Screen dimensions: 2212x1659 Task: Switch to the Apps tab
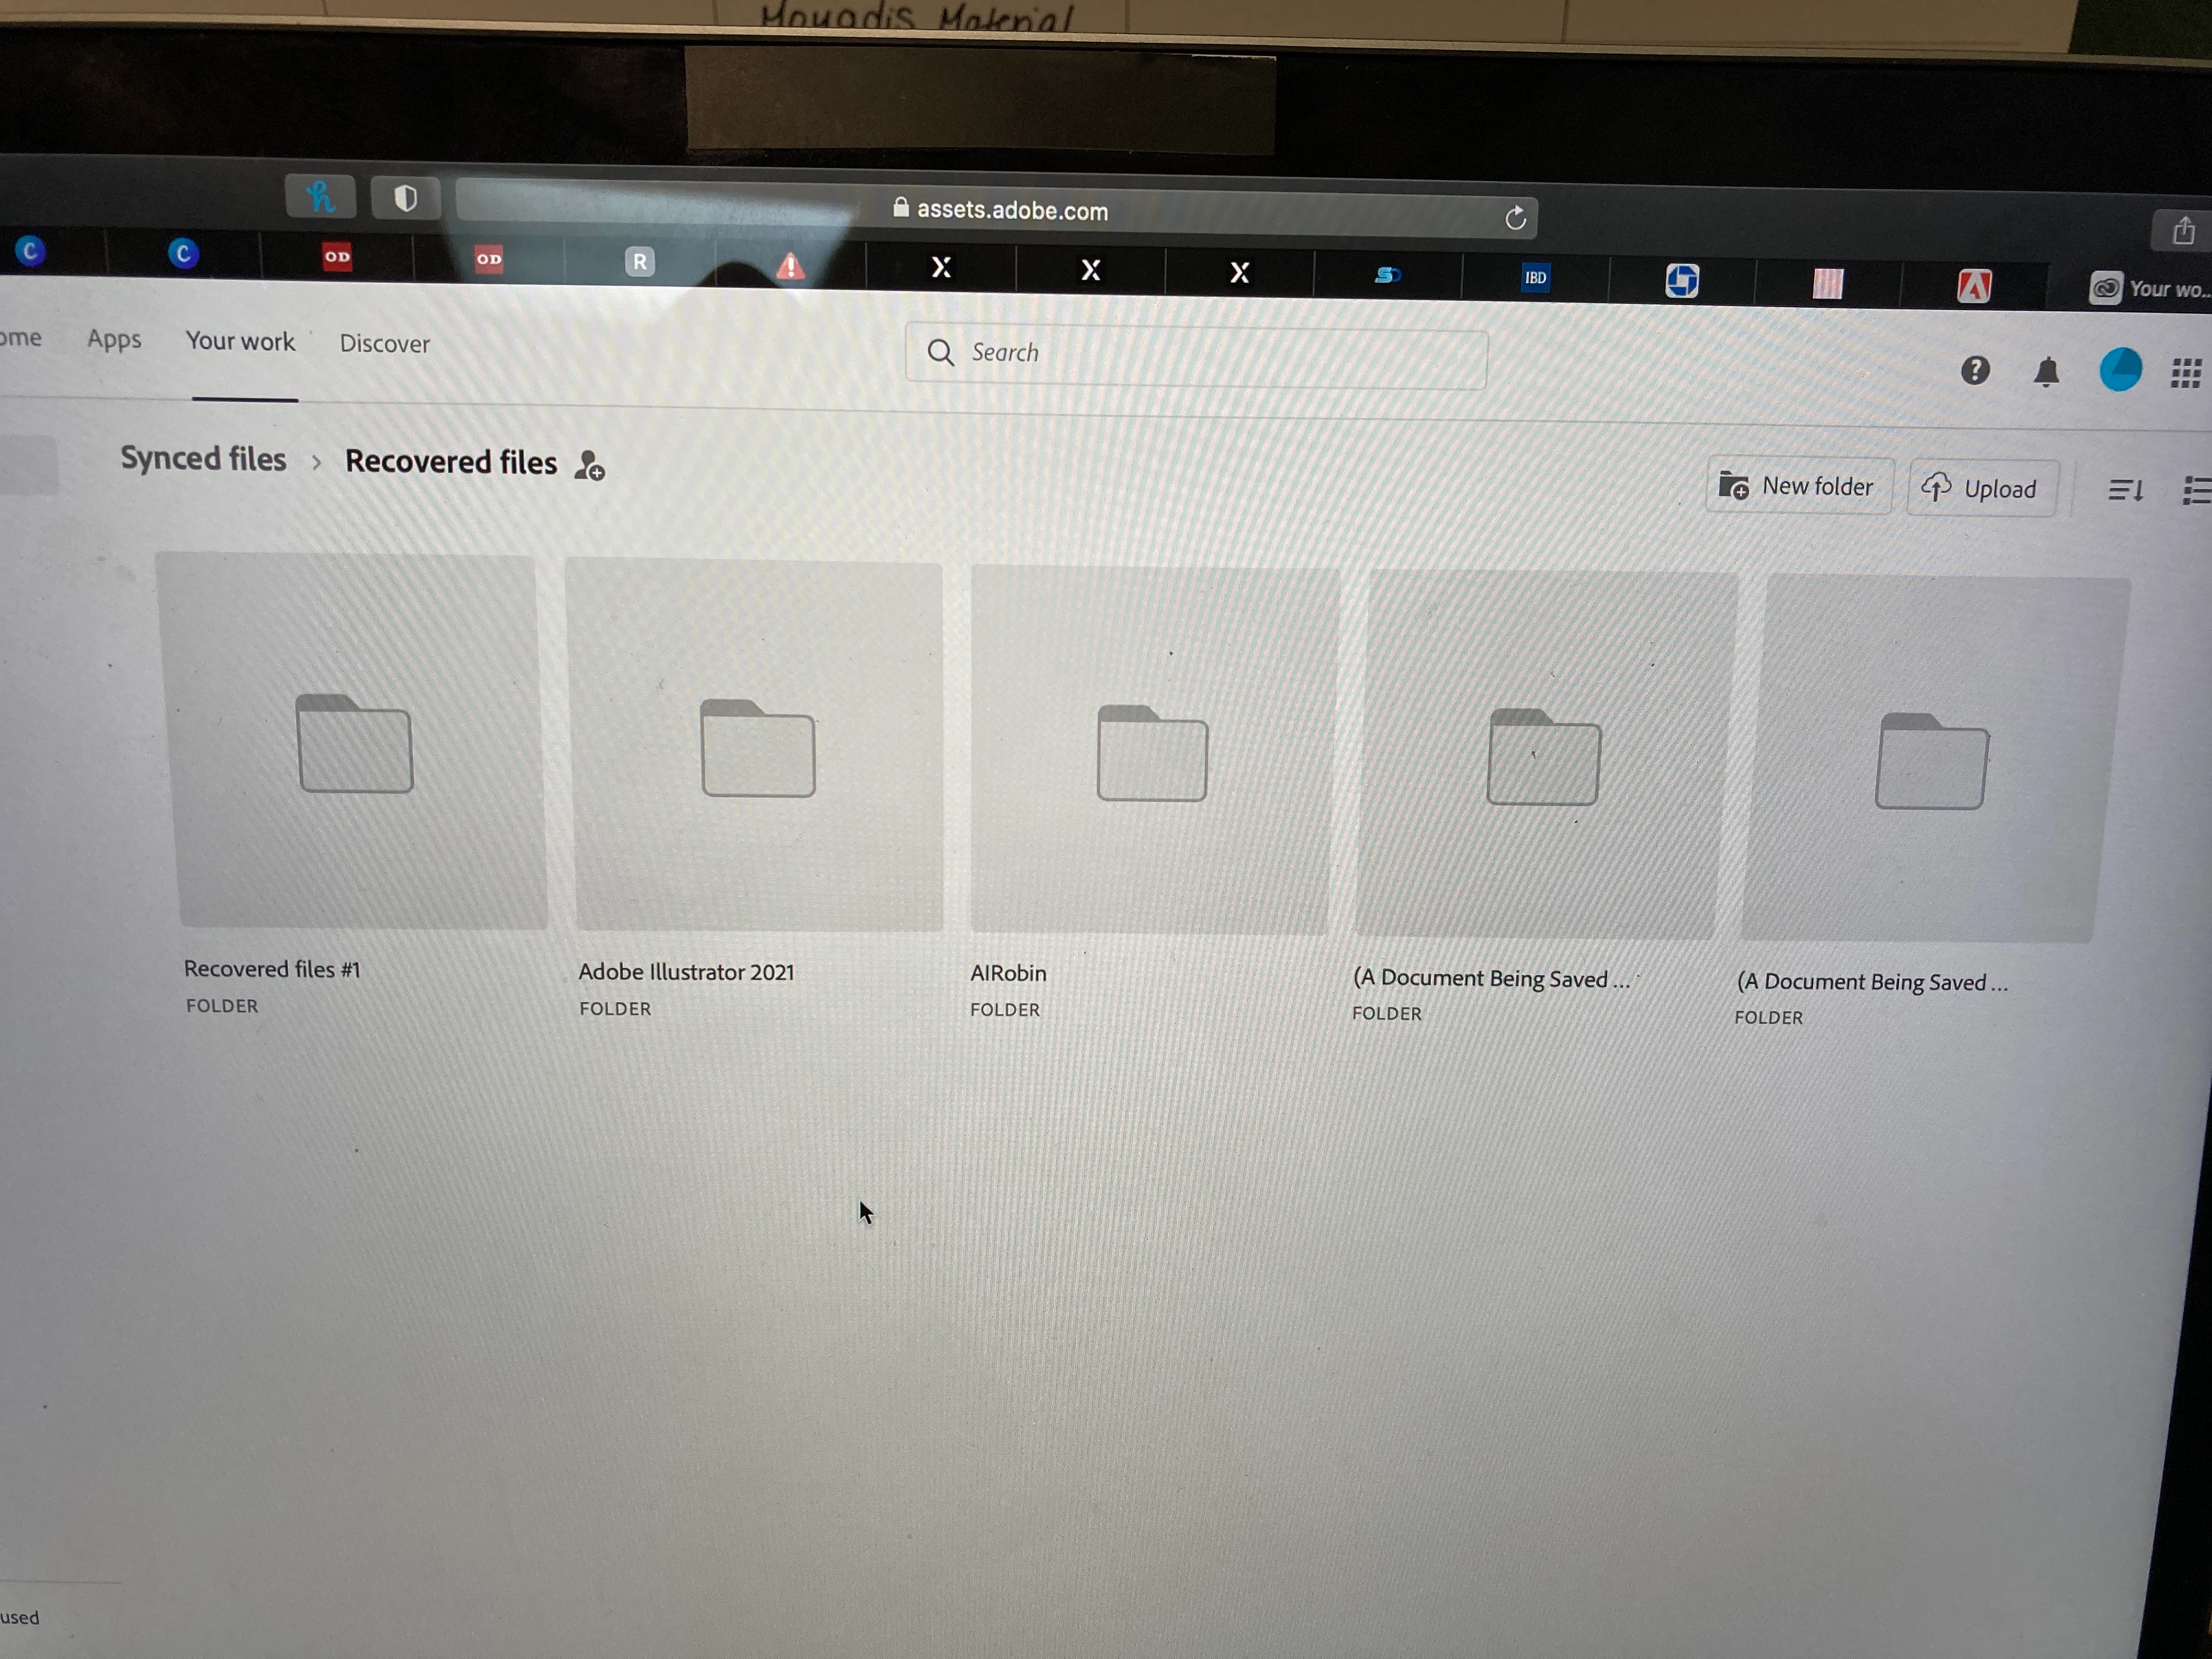(114, 340)
